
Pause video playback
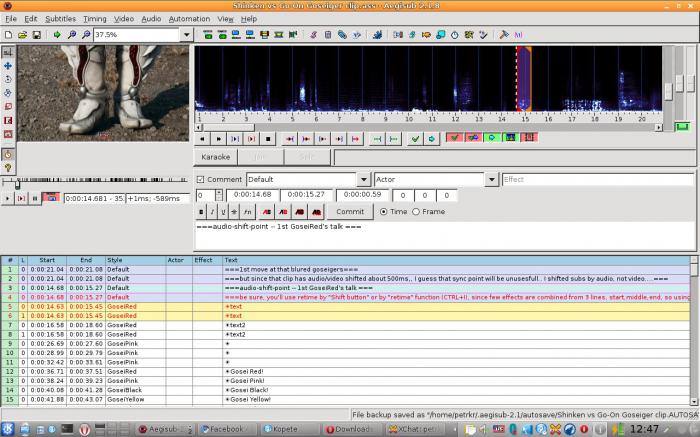pyautogui.click(x=35, y=198)
